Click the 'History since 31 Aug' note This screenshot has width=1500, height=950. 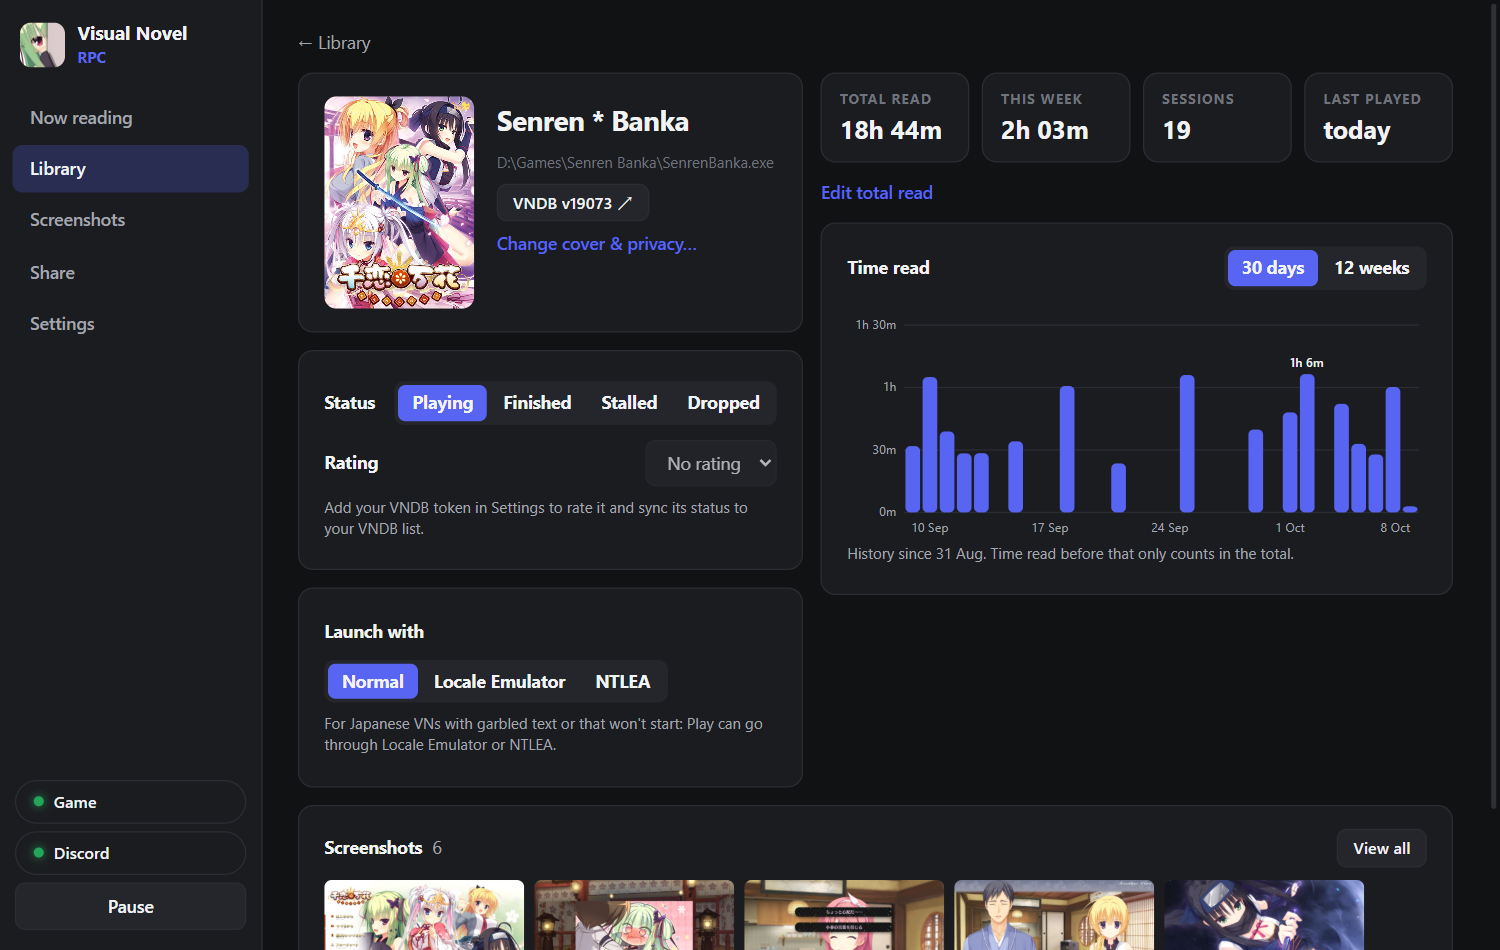(1070, 554)
